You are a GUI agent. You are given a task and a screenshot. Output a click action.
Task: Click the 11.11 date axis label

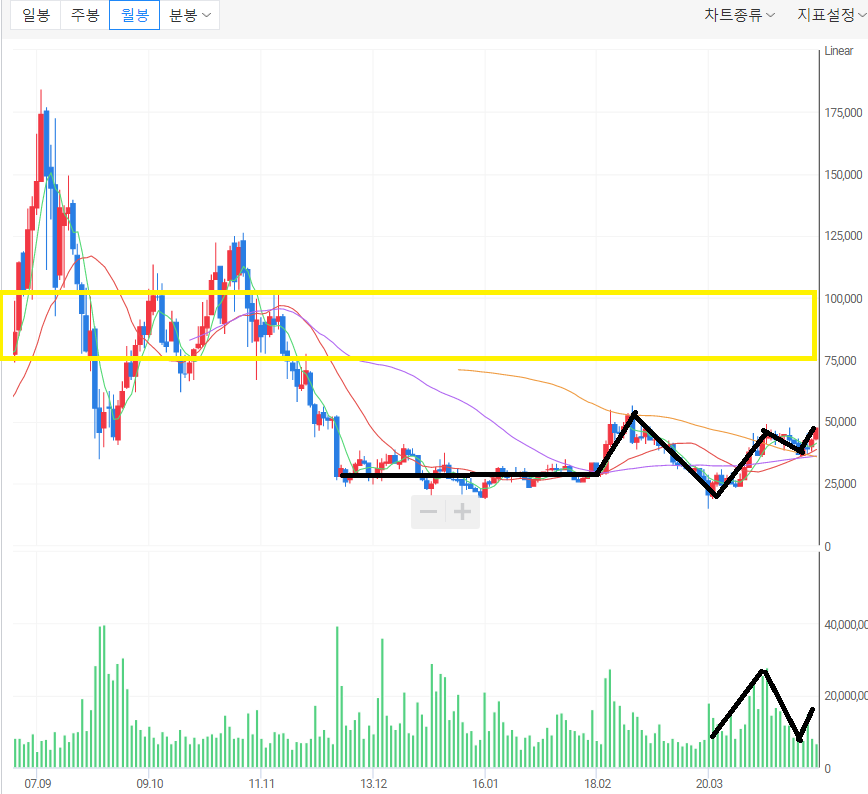coord(261,783)
